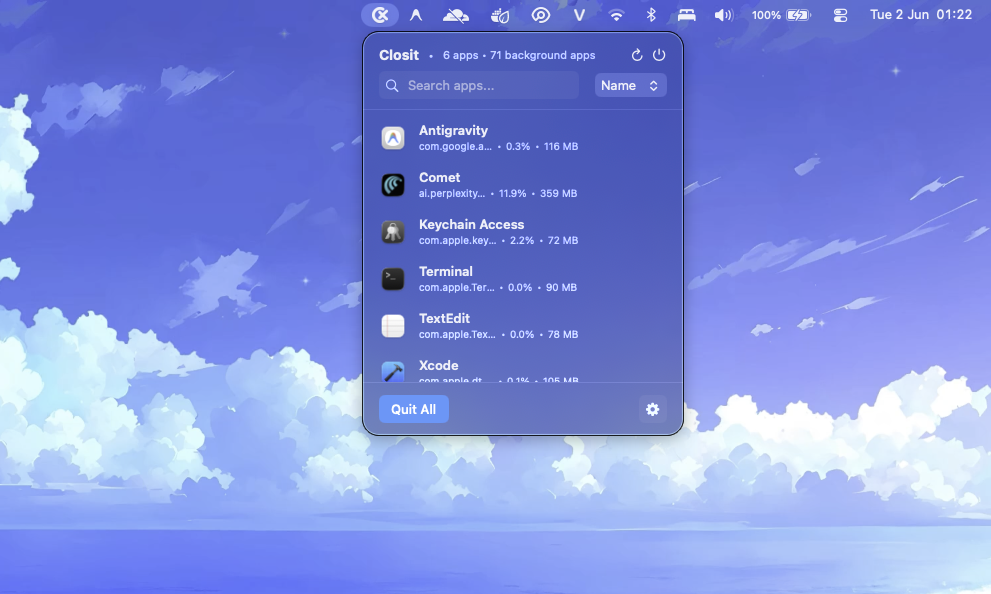Image resolution: width=991 pixels, height=594 pixels.
Task: Open the Wi-Fi status menu
Action: (x=616, y=15)
